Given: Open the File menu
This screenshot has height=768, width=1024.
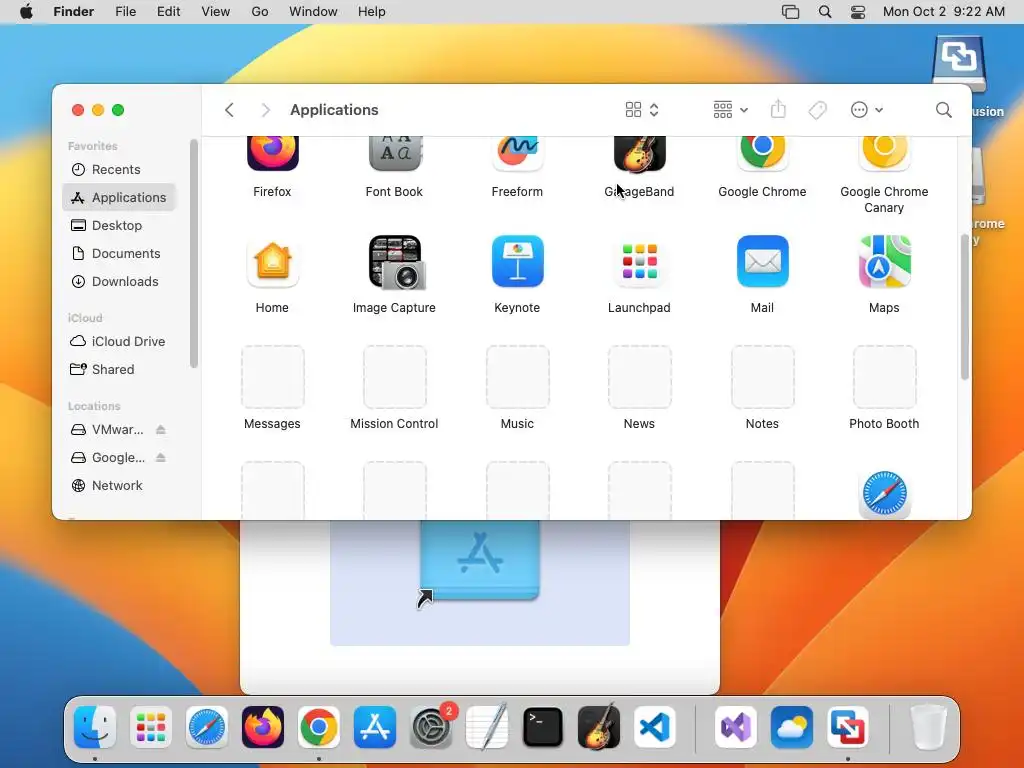Looking at the screenshot, I should (125, 12).
